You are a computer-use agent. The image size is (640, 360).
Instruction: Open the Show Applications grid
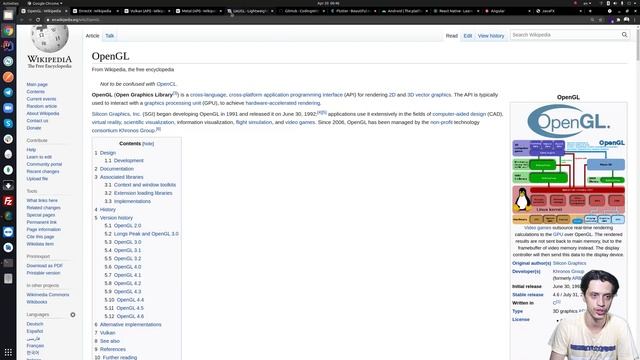coord(8,352)
